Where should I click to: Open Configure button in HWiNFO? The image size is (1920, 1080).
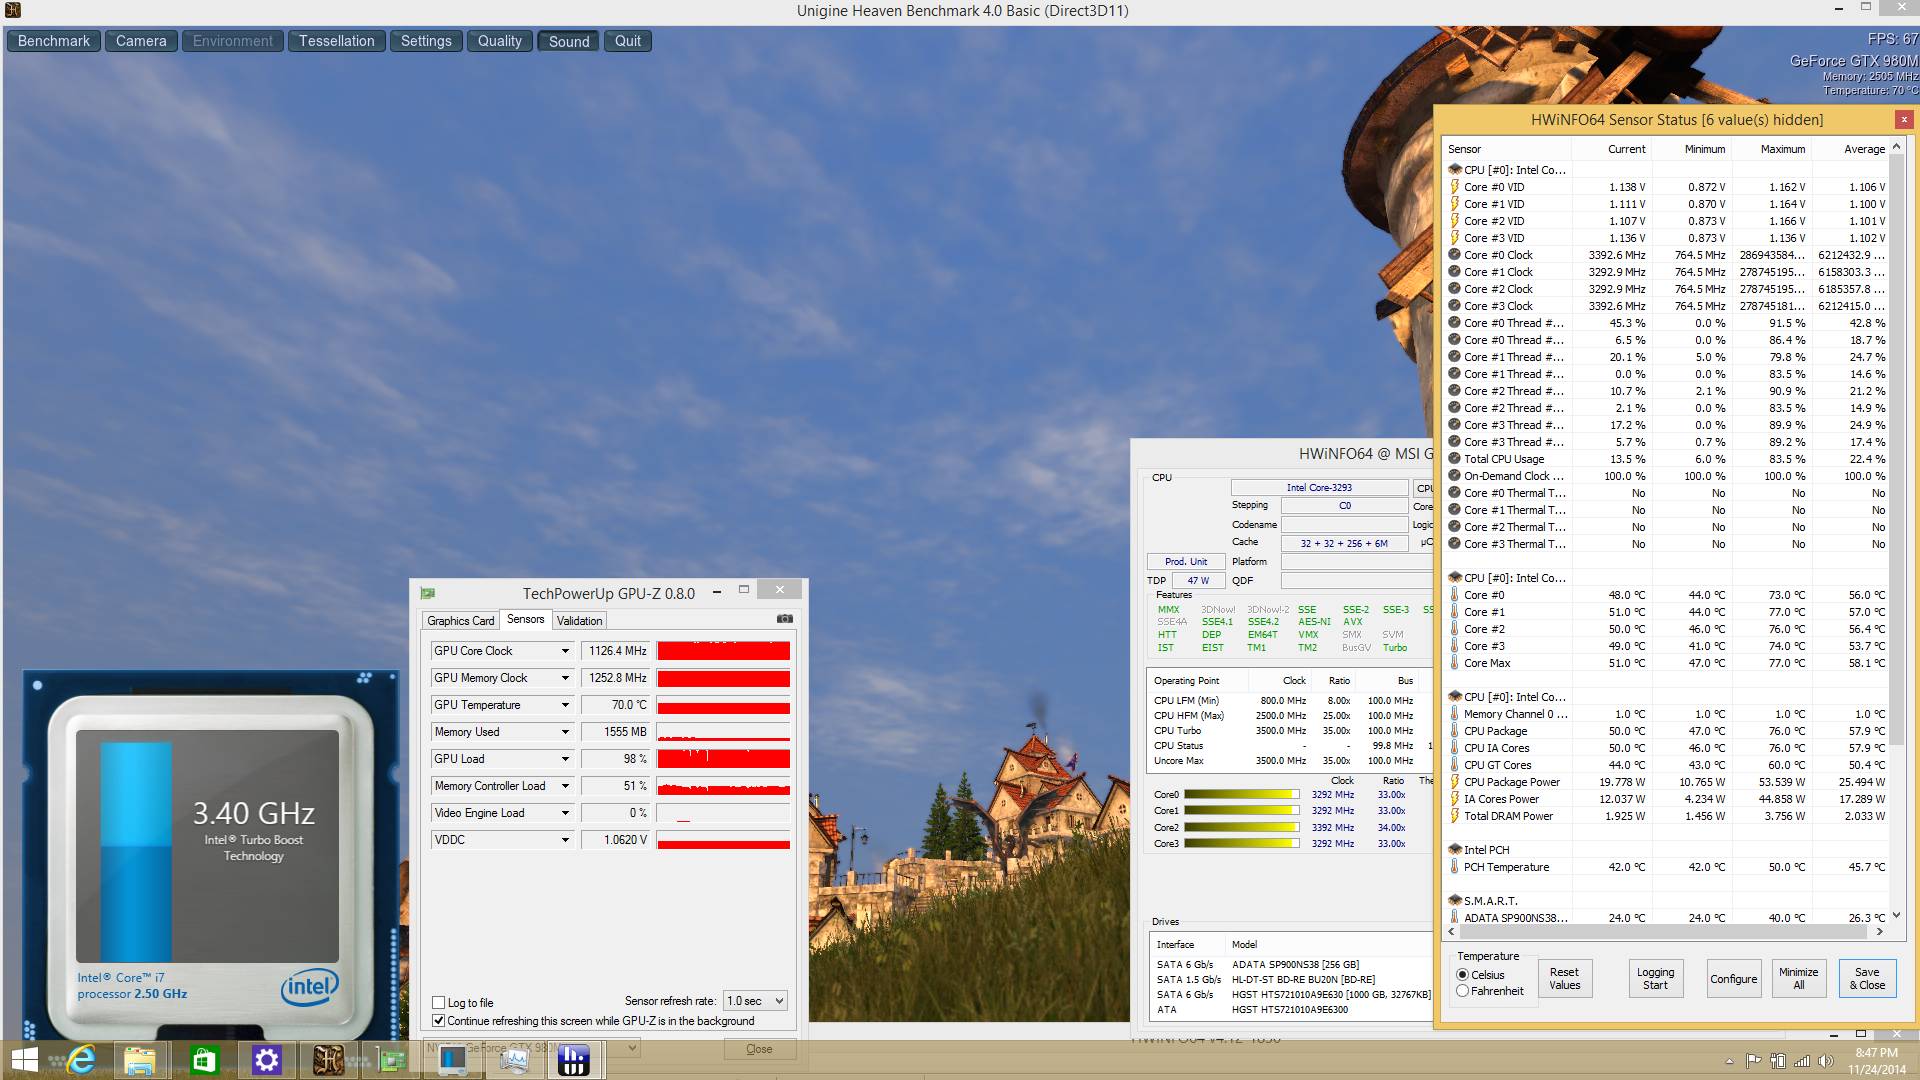tap(1733, 979)
